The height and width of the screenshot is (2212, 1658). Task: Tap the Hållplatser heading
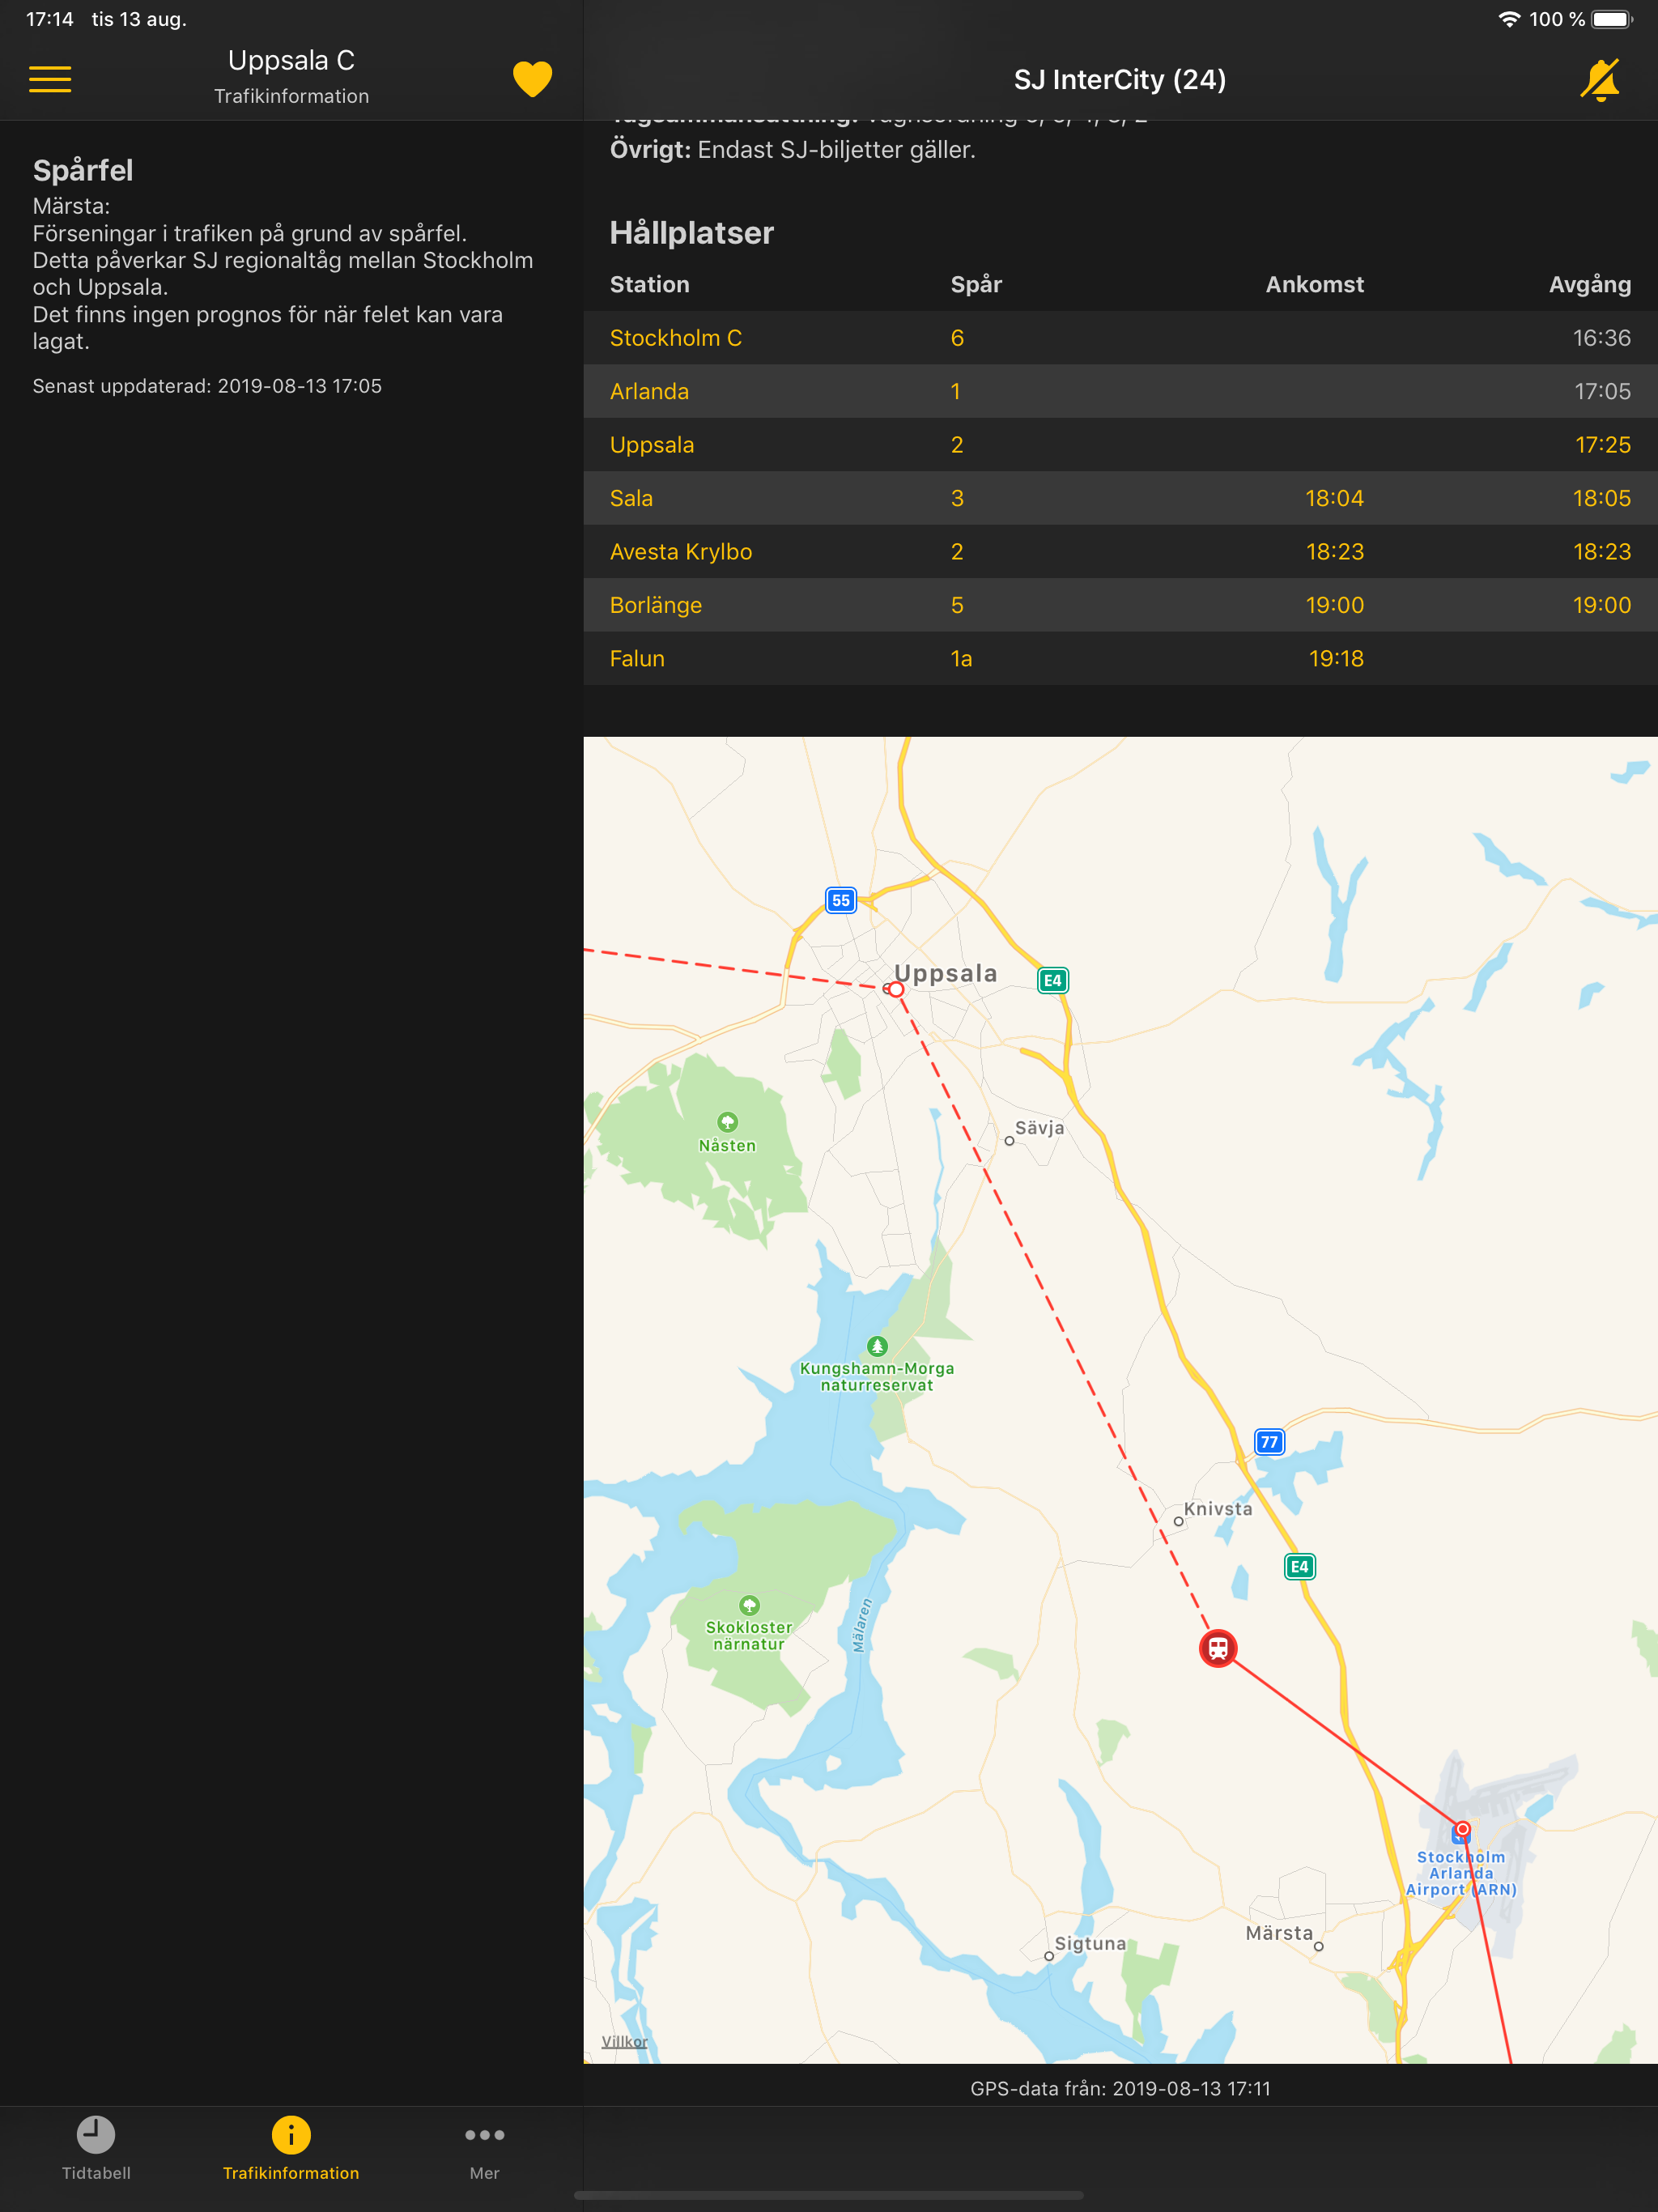coord(692,233)
